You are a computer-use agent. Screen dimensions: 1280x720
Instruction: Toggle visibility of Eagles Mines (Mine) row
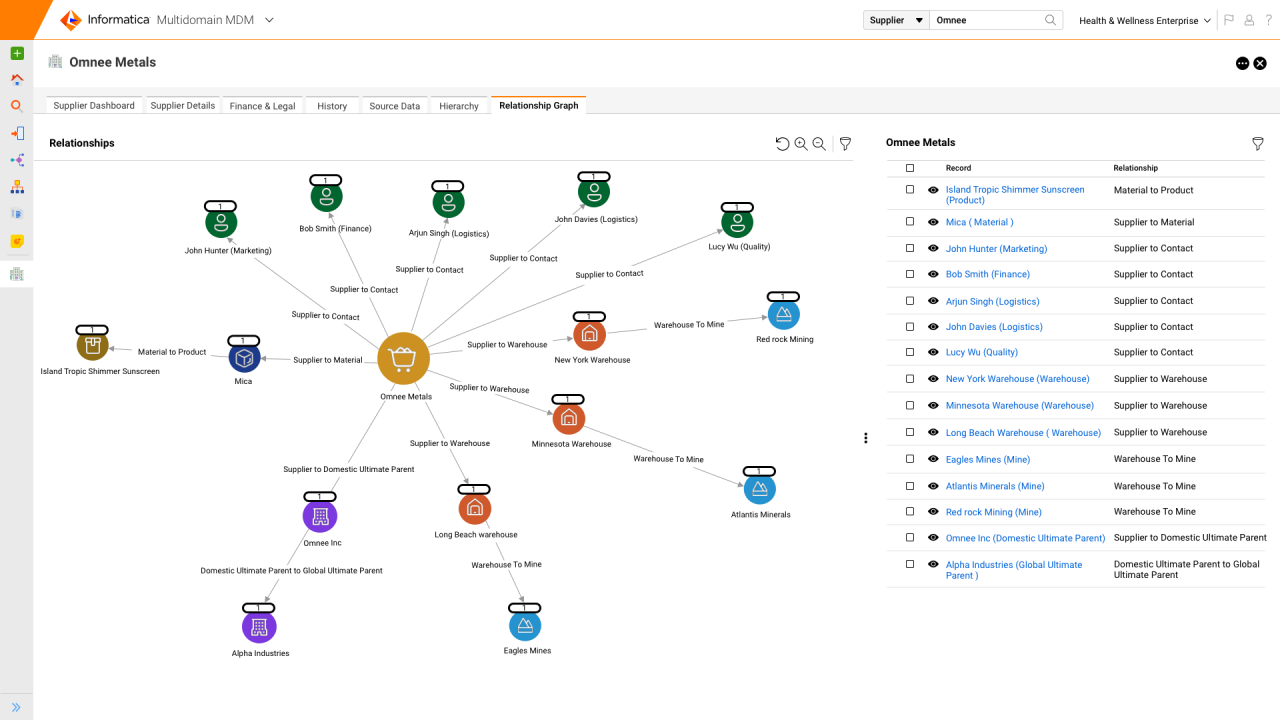coord(933,459)
